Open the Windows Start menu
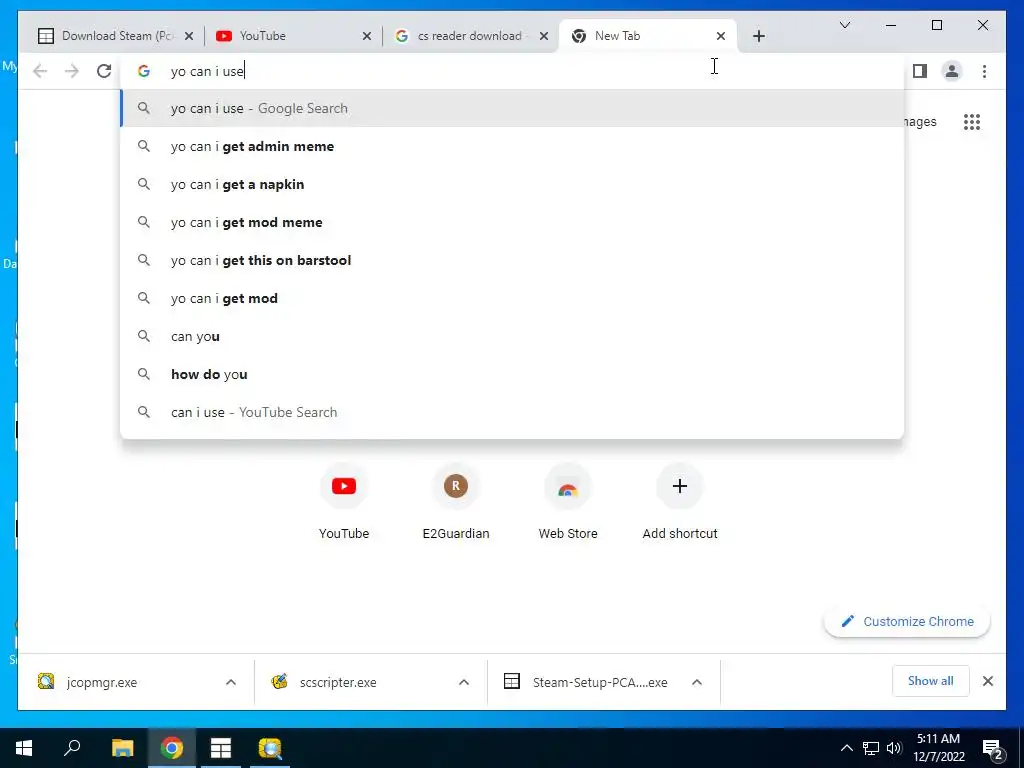This screenshot has height=768, width=1024. click(x=24, y=748)
